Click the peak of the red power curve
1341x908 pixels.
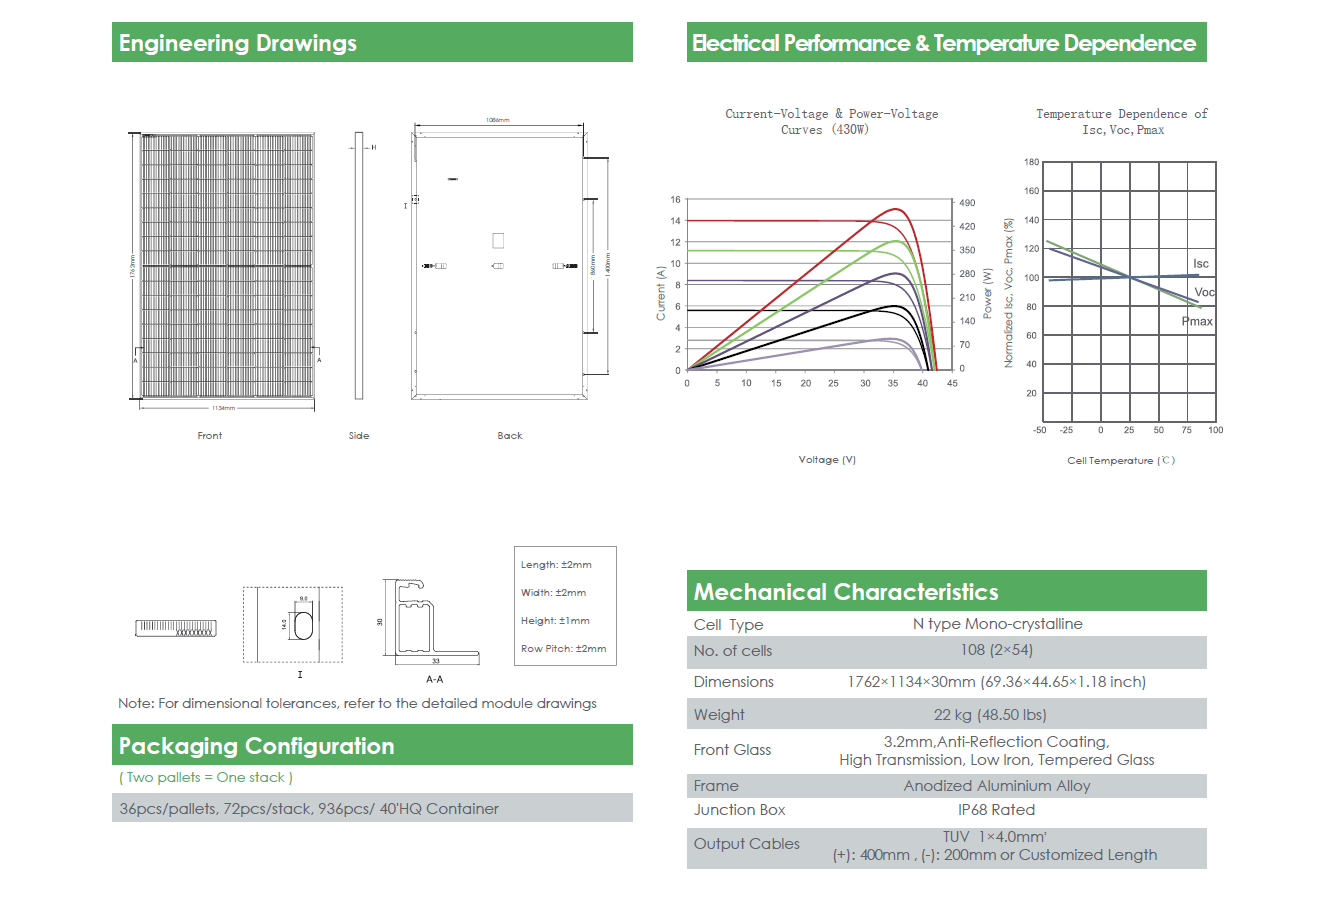[896, 209]
